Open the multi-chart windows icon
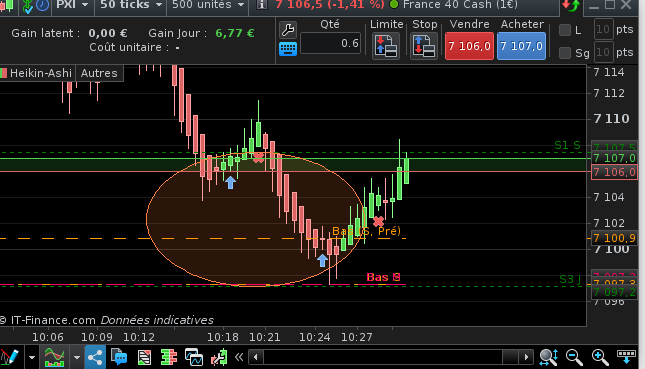This screenshot has width=645, height=369. point(194,357)
